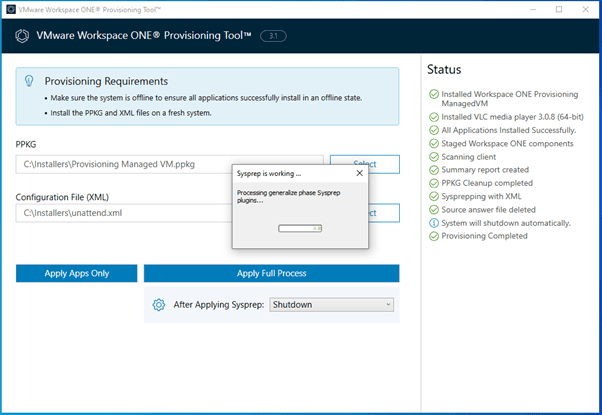This screenshot has width=602, height=415.
Task: Close the Provisioning Tool window
Action: tap(585, 9)
